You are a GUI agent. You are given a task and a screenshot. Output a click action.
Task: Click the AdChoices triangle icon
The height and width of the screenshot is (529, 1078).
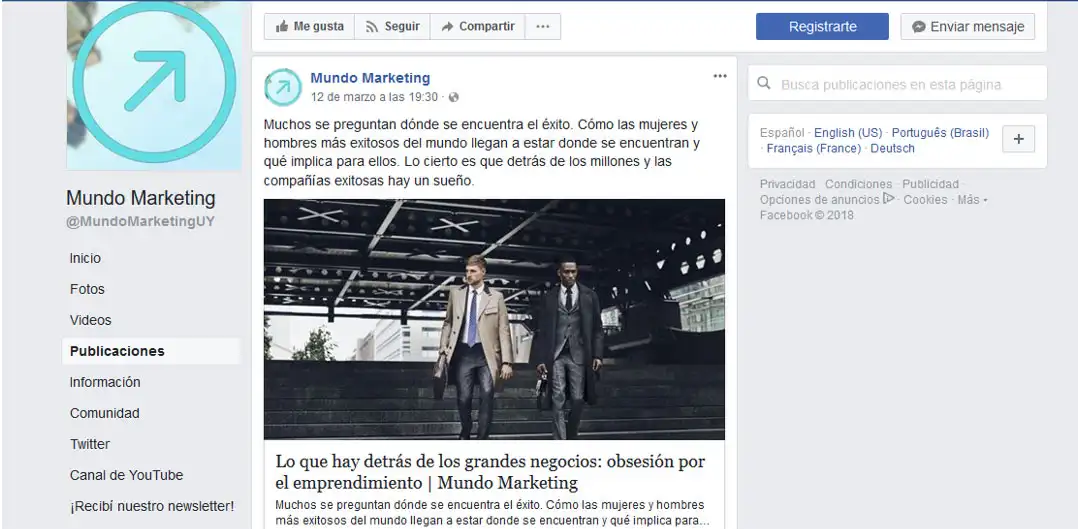[x=889, y=199]
